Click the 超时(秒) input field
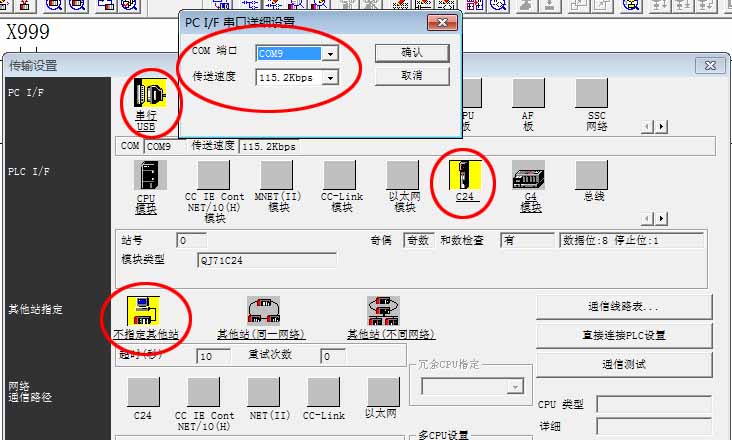The height and width of the screenshot is (440, 732). click(x=215, y=356)
